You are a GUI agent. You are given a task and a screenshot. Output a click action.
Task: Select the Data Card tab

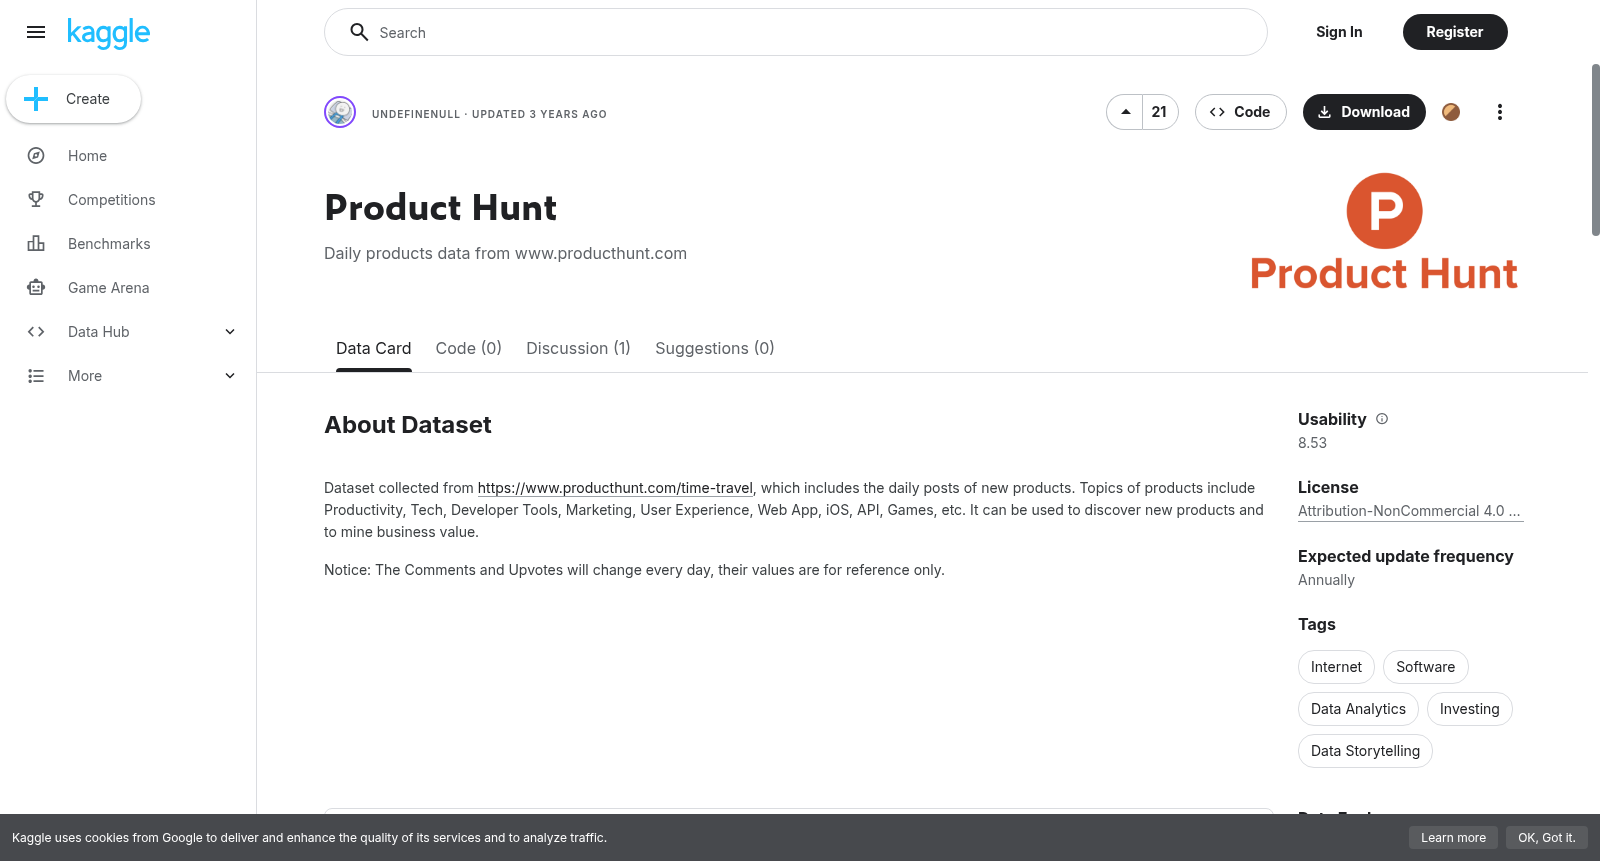pos(373,348)
